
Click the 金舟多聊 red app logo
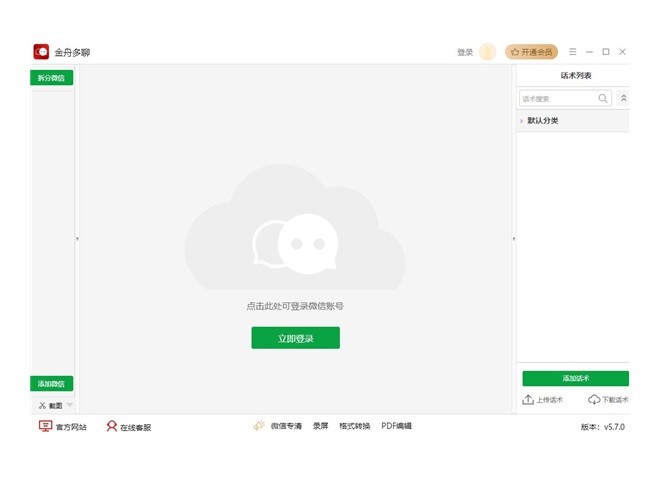coord(41,52)
